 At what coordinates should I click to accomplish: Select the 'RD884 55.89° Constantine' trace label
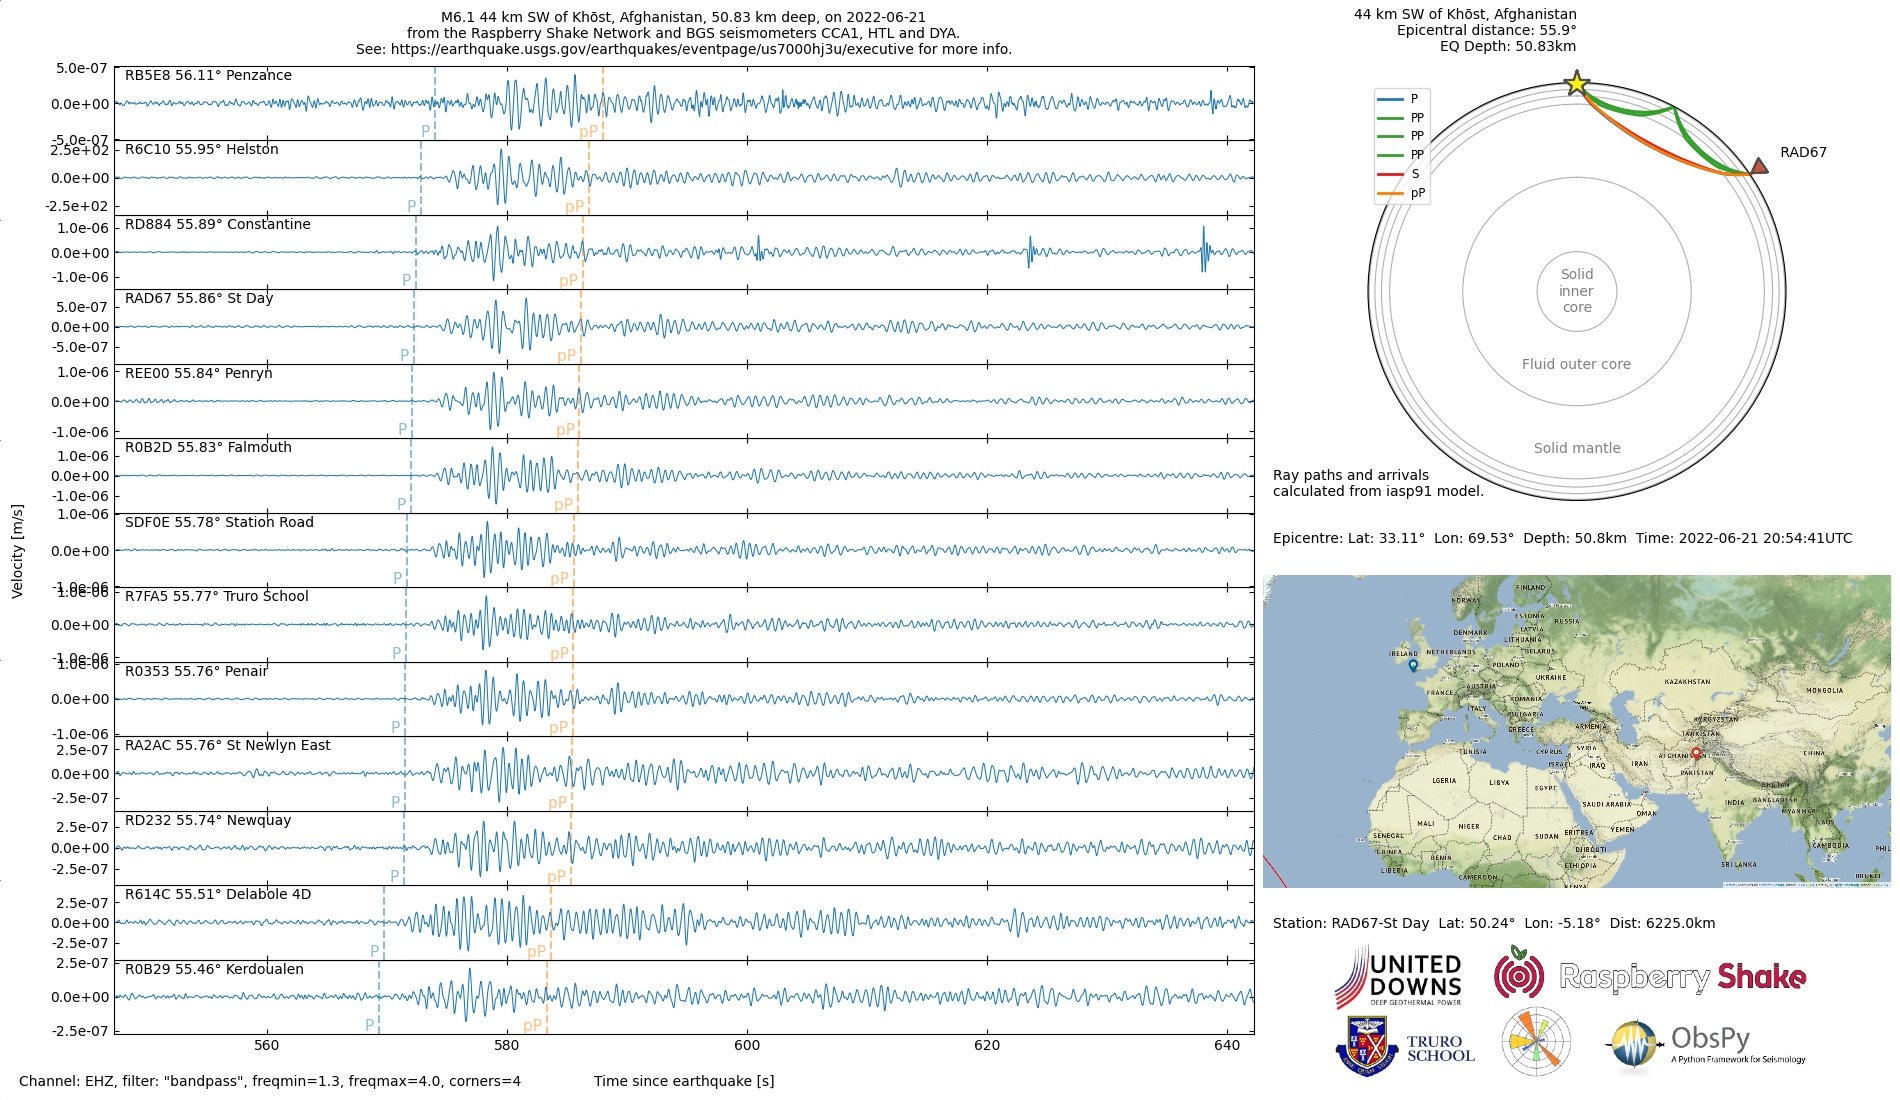[x=217, y=224]
